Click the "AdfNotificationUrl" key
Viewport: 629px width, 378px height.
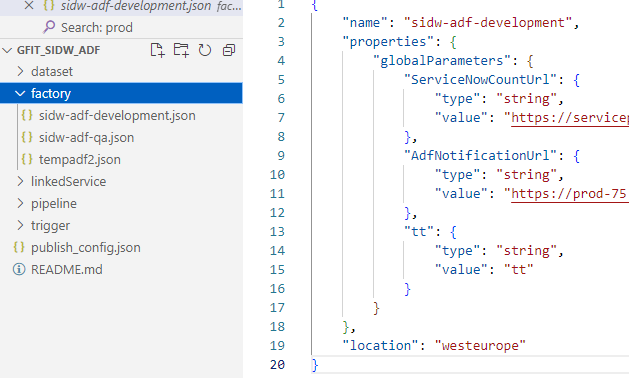[481, 156]
